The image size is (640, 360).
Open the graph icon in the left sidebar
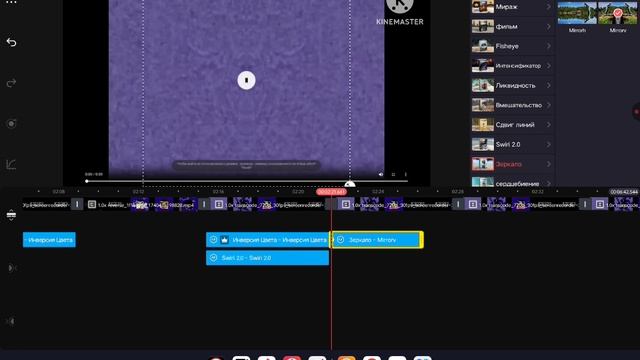pyautogui.click(x=11, y=164)
